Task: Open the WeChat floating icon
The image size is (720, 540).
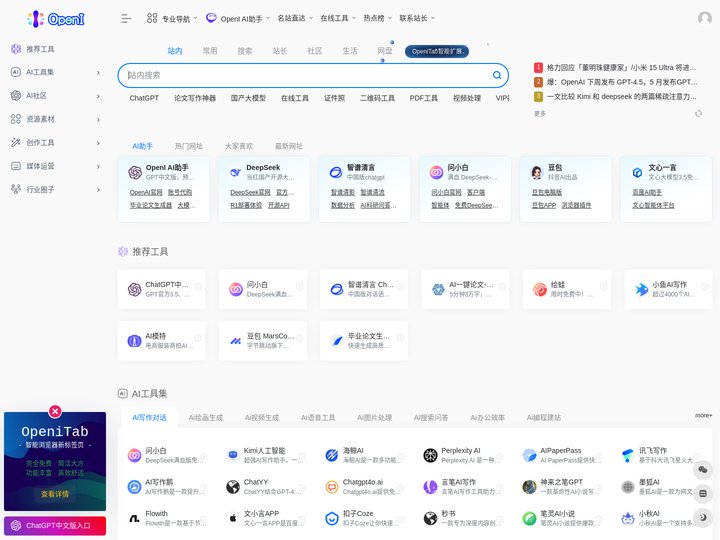Action: pos(703,469)
